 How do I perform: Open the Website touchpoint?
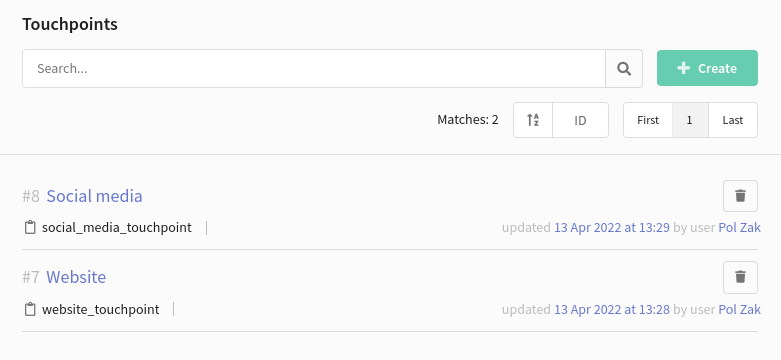tap(76, 277)
